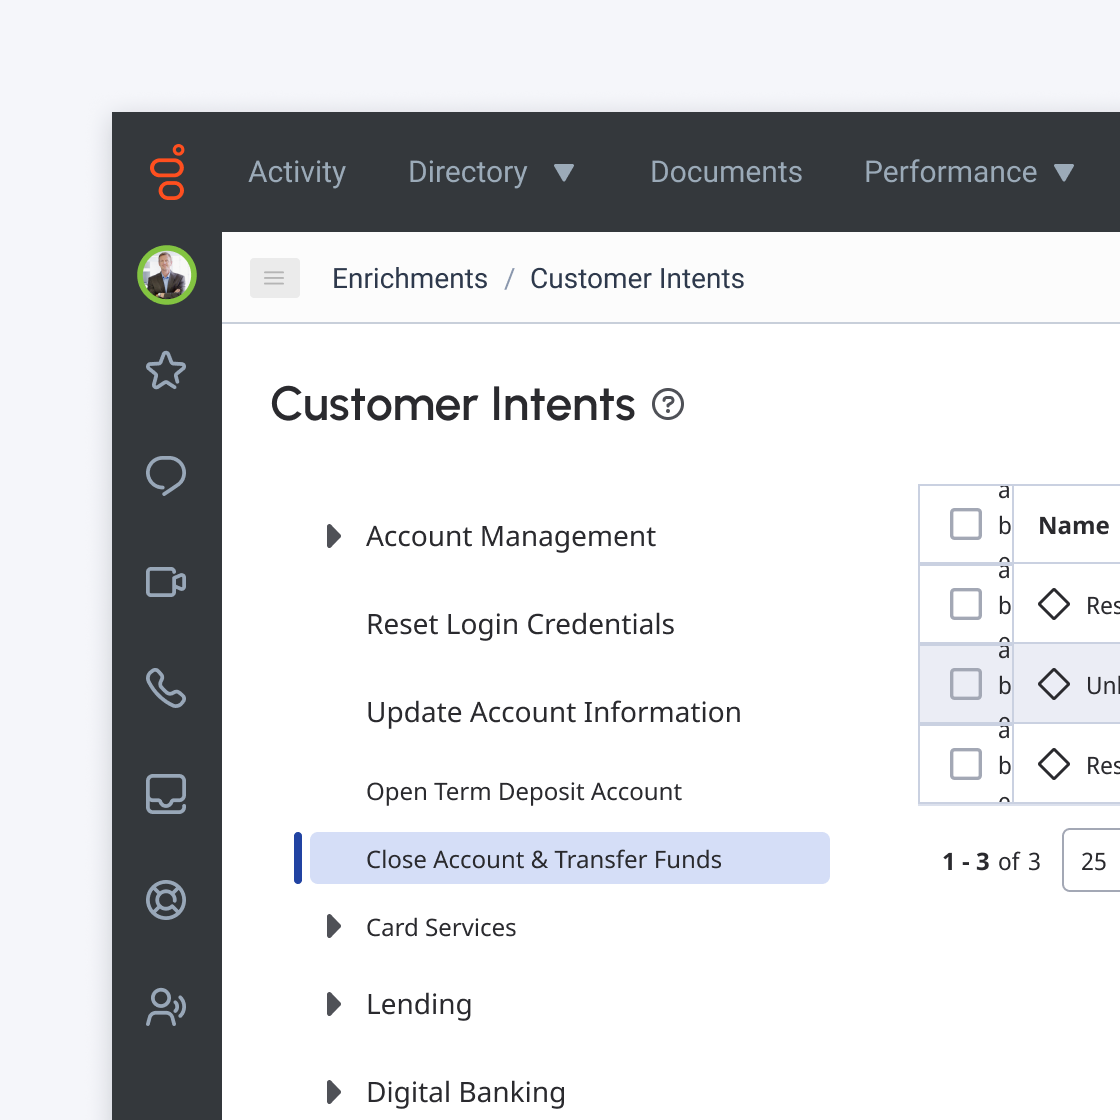Check the highlighted second row checkbox
This screenshot has width=1120, height=1120.
click(x=966, y=684)
